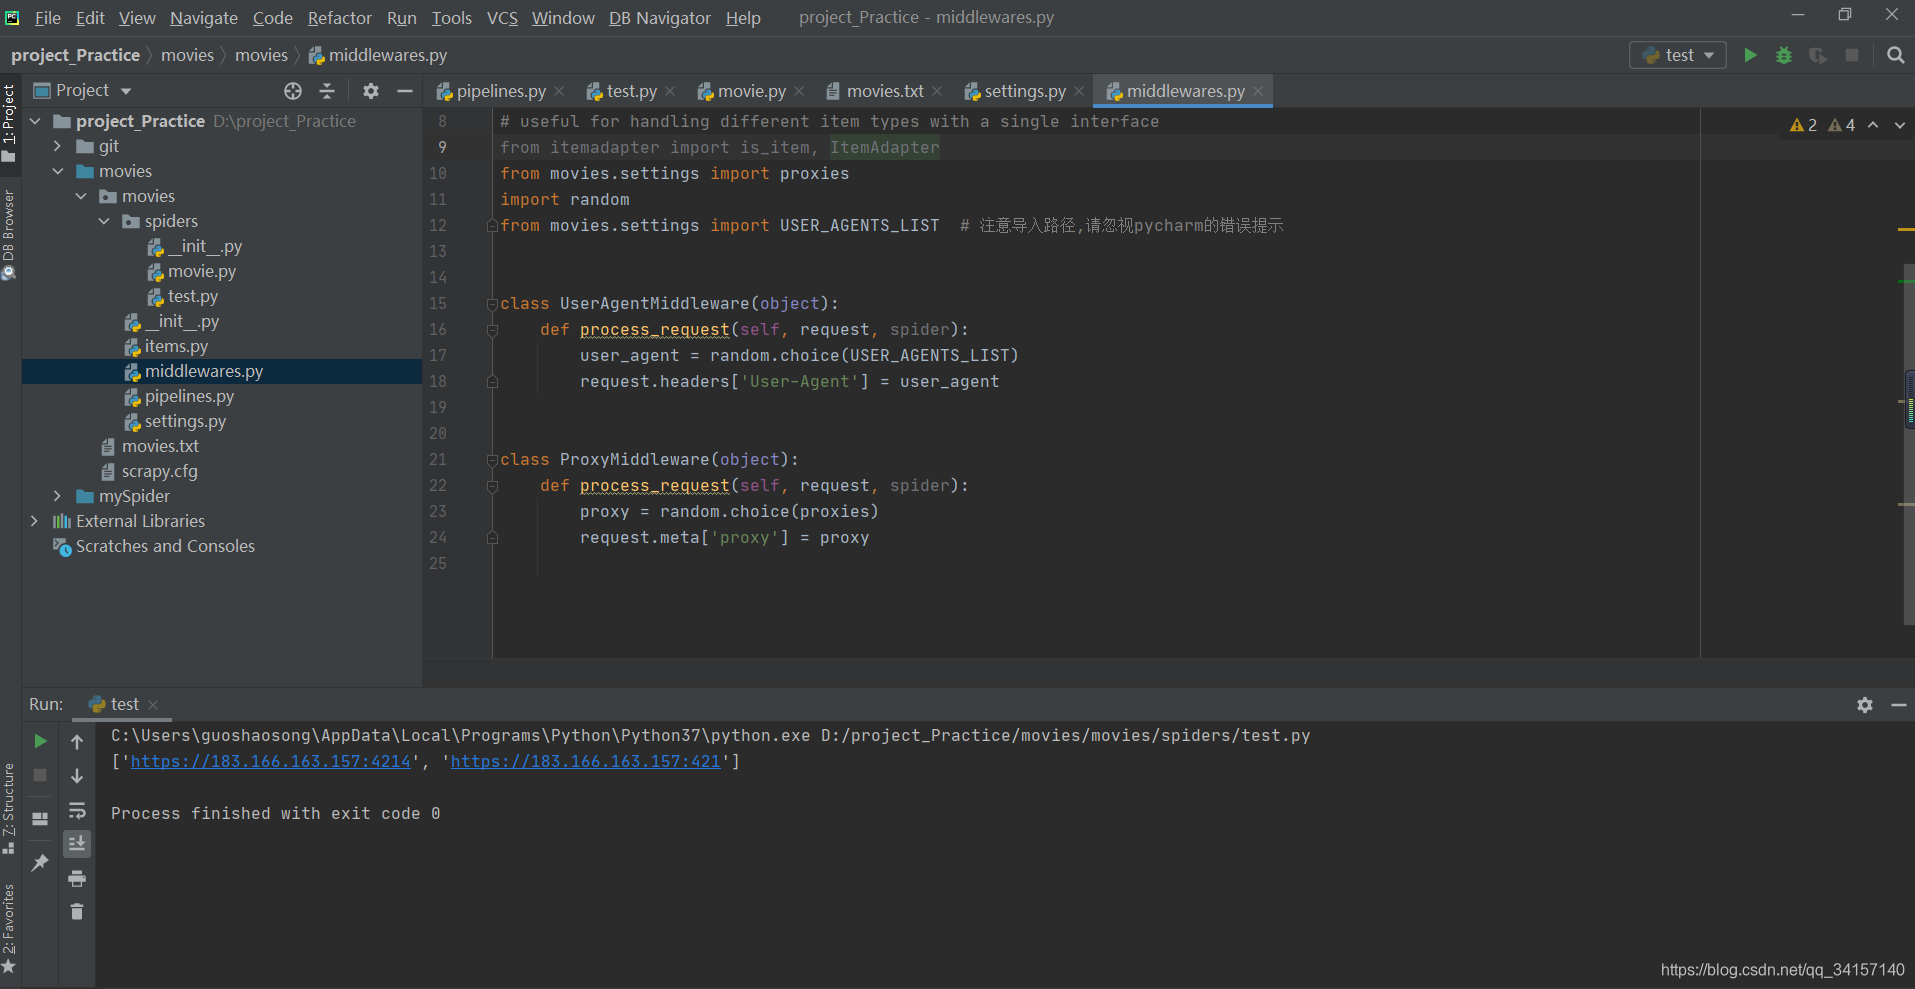Pin the Run tab

click(x=40, y=862)
